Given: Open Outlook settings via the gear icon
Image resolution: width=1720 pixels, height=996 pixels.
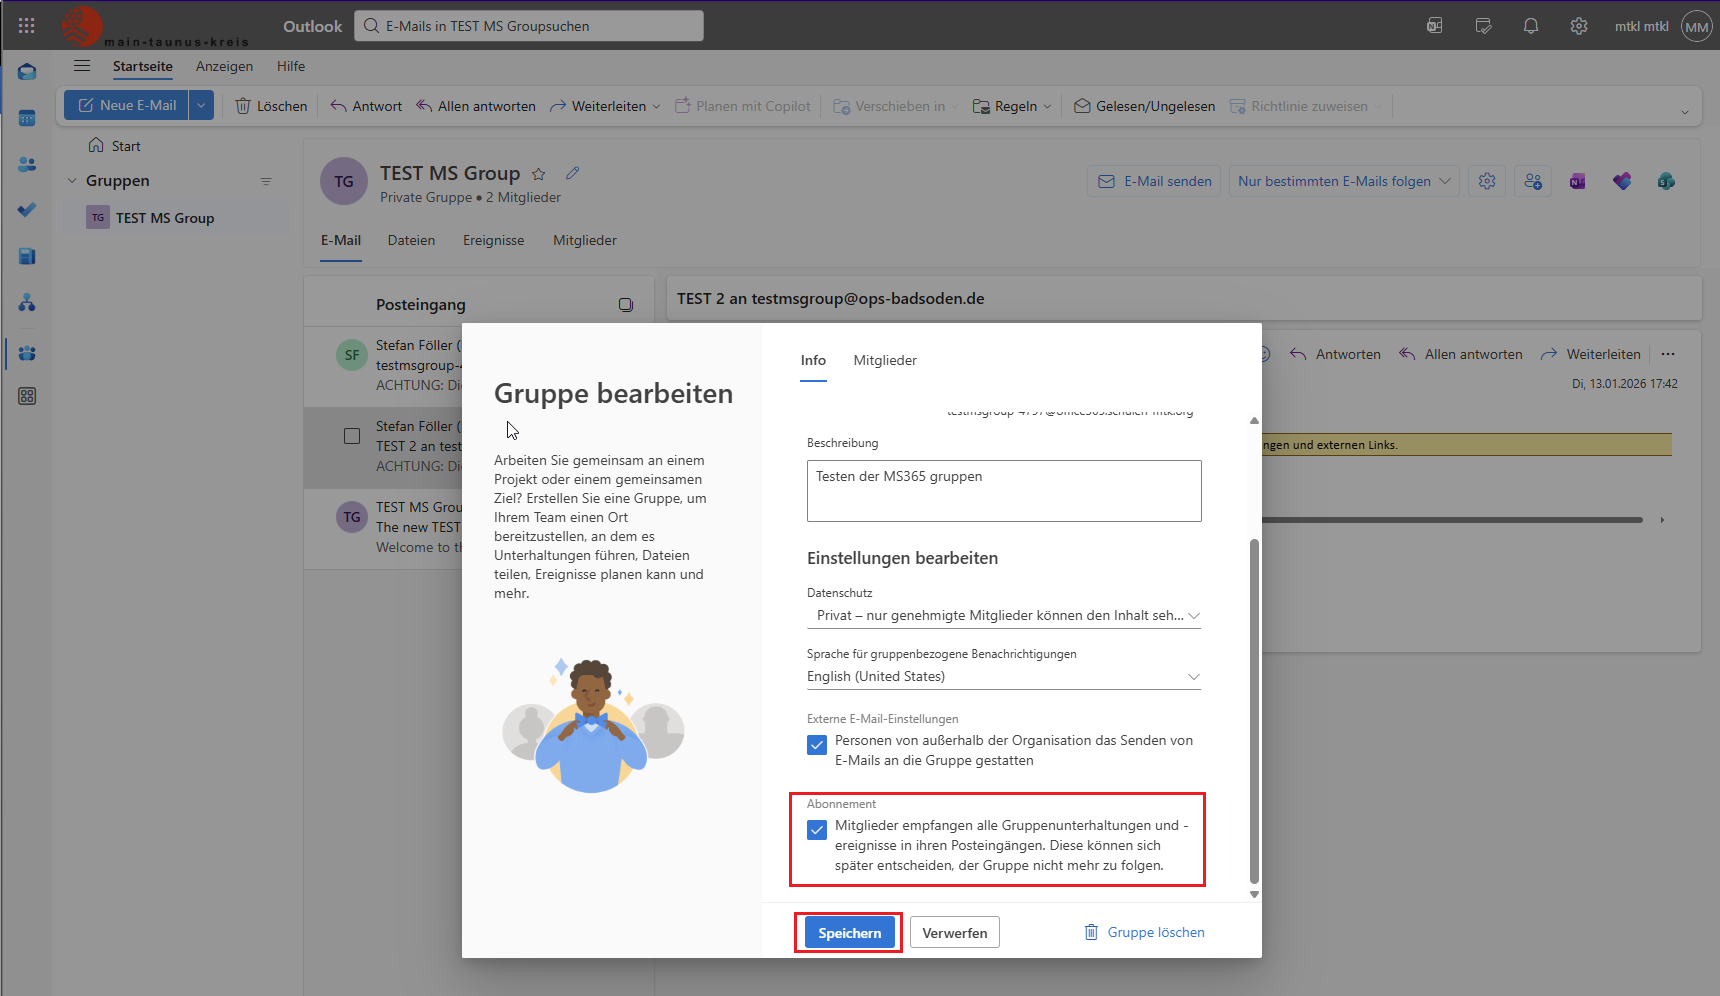Looking at the screenshot, I should pyautogui.click(x=1579, y=25).
